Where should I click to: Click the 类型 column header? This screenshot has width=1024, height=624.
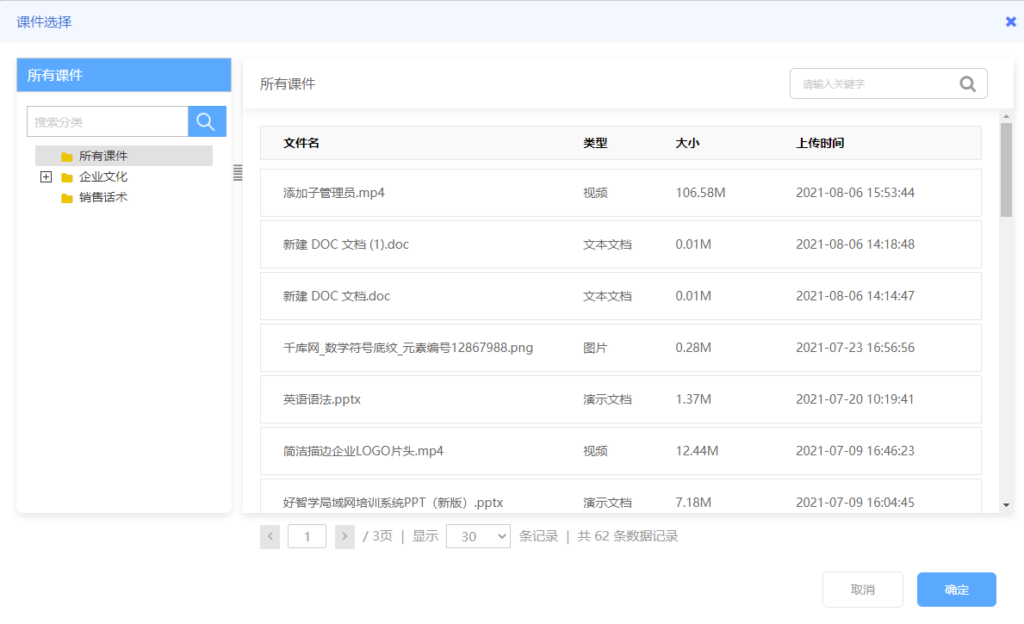point(595,143)
